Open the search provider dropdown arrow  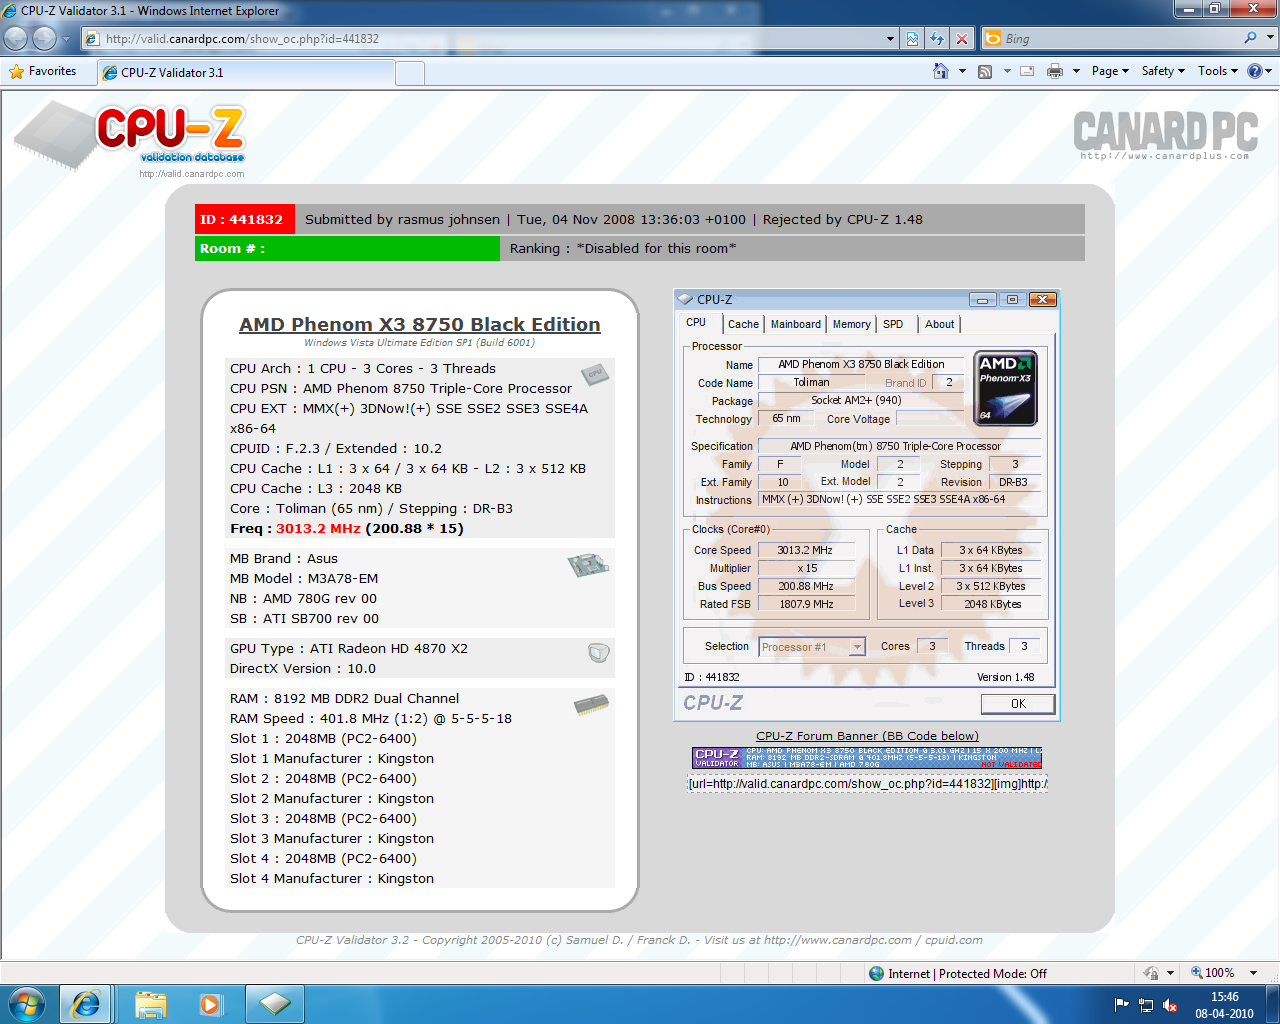pos(1271,38)
